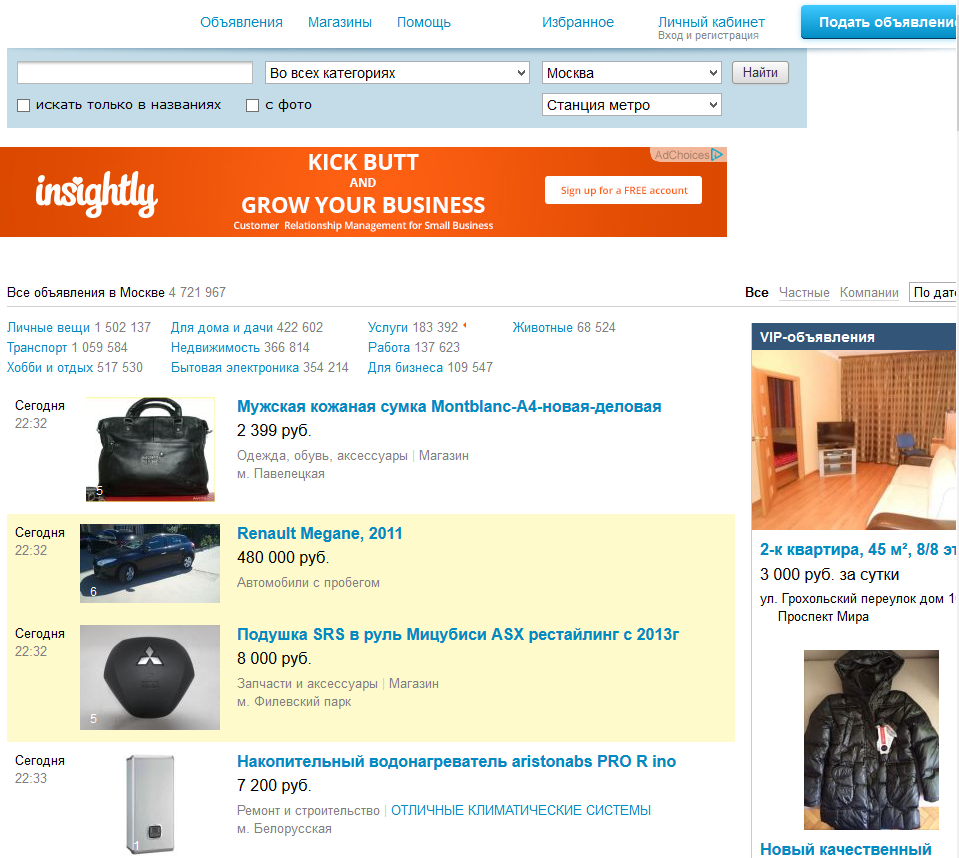Click the 'Одежда, обувь, аксессуары' category text
Screen dimensions: 959x858
pyautogui.click(x=322, y=456)
